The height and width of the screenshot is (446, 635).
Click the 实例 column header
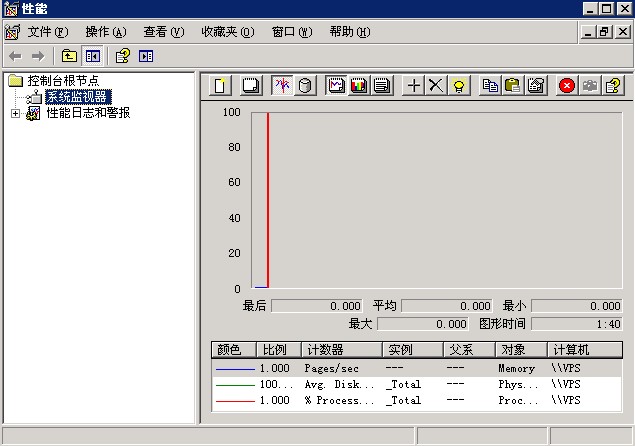click(x=413, y=350)
